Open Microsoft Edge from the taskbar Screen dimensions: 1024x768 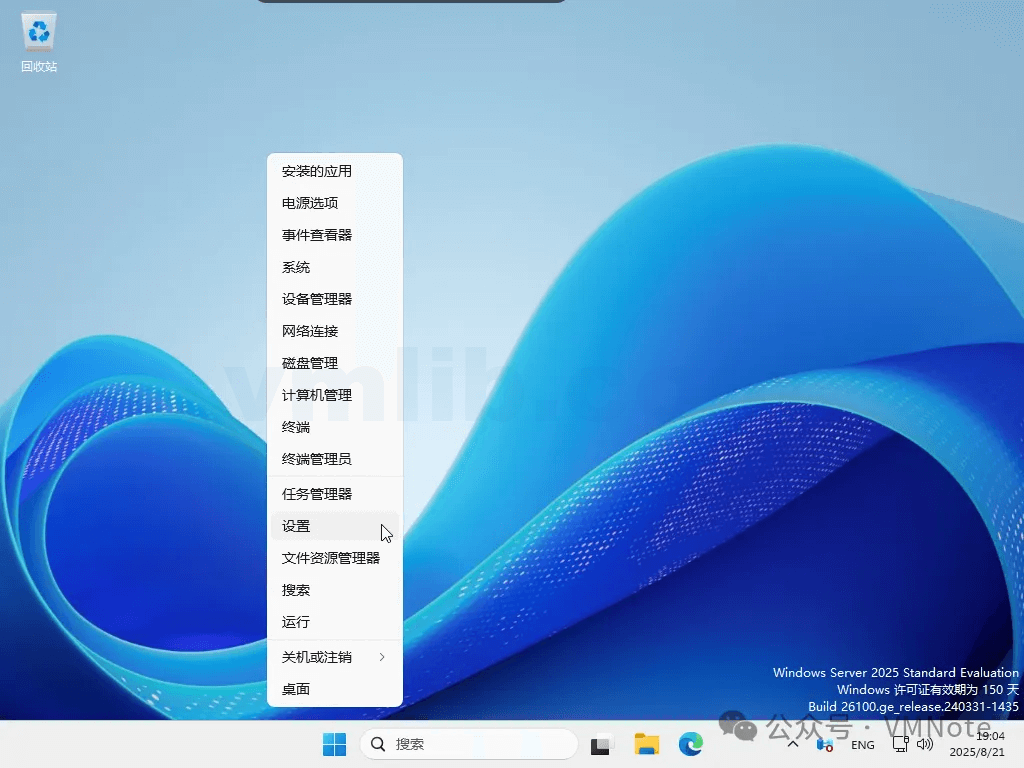click(691, 744)
